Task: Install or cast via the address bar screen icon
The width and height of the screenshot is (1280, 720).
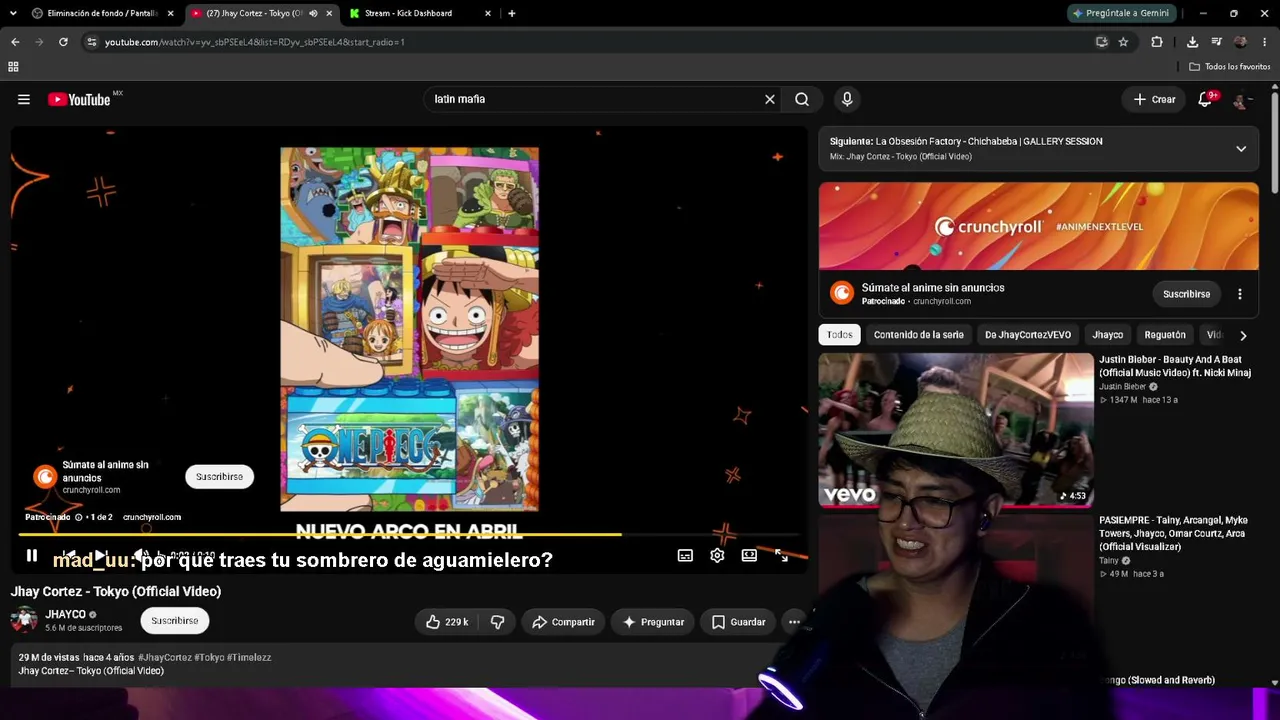Action: point(1101,42)
